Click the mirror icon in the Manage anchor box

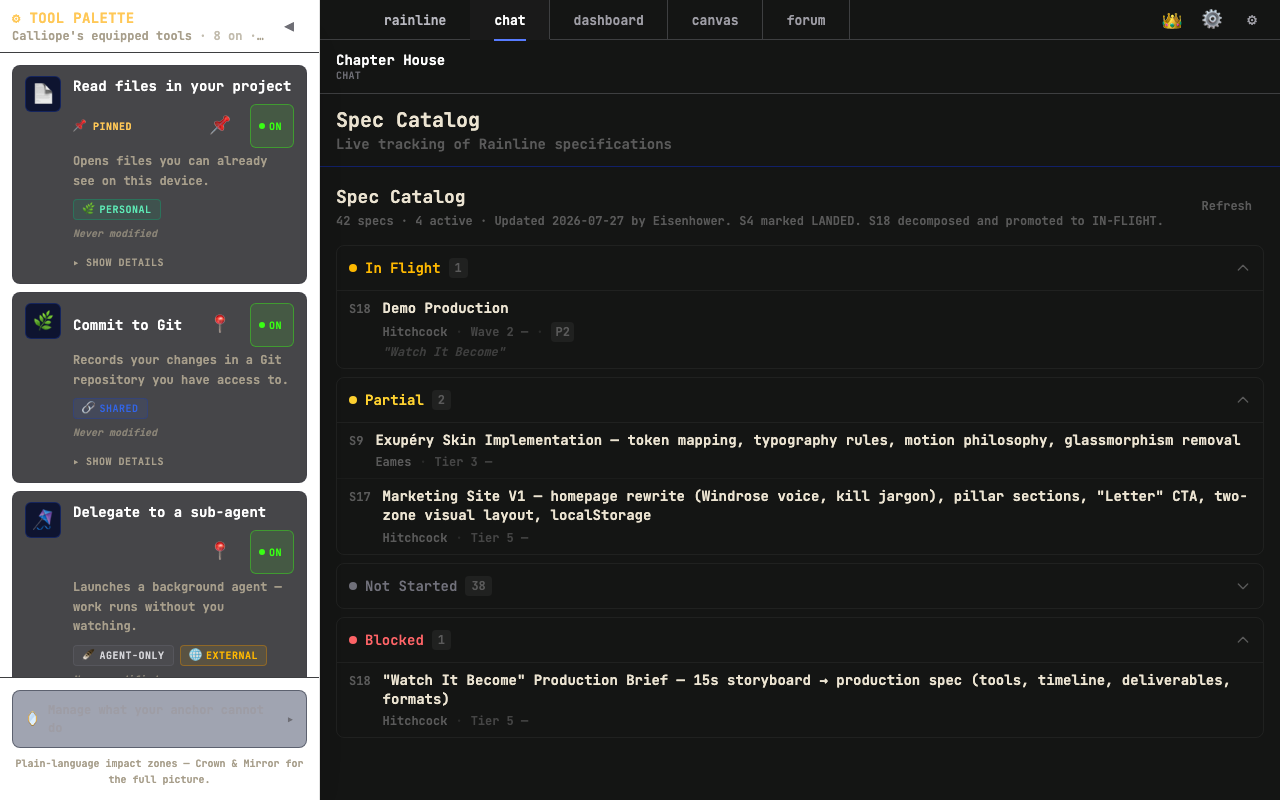(x=32, y=718)
